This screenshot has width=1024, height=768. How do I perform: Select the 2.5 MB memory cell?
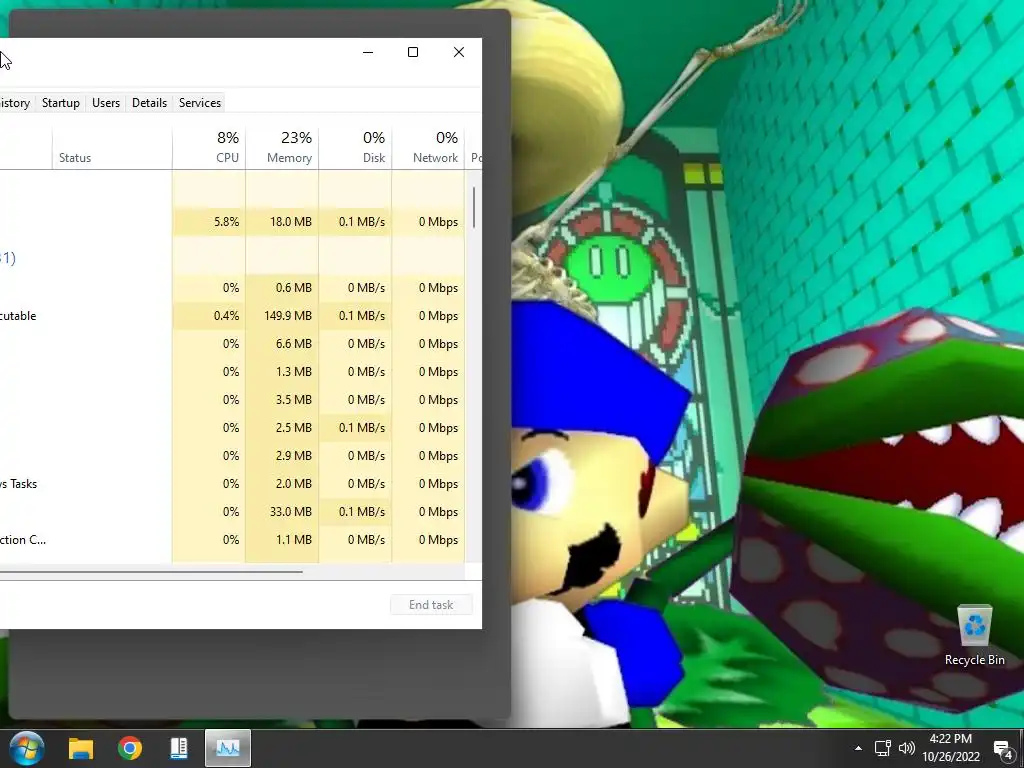pyautogui.click(x=282, y=428)
